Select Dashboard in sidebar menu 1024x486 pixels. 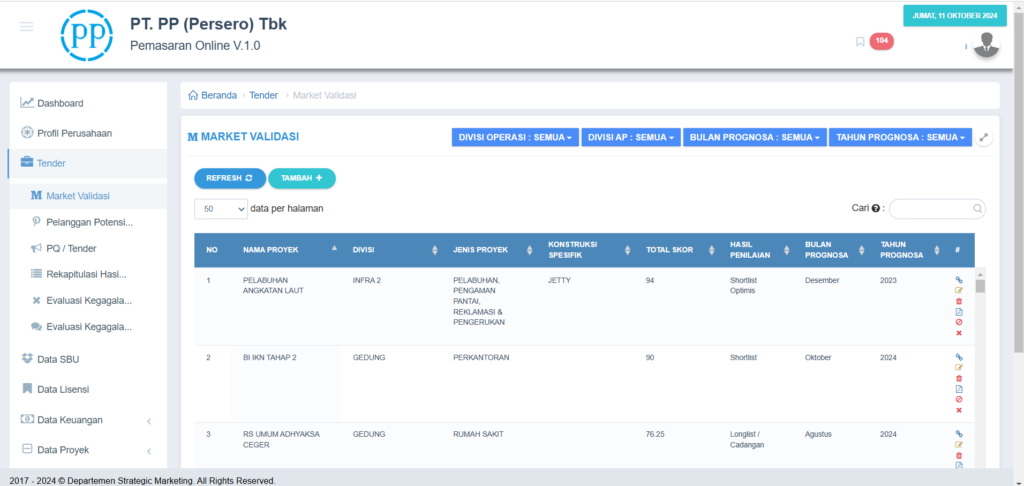(x=60, y=103)
